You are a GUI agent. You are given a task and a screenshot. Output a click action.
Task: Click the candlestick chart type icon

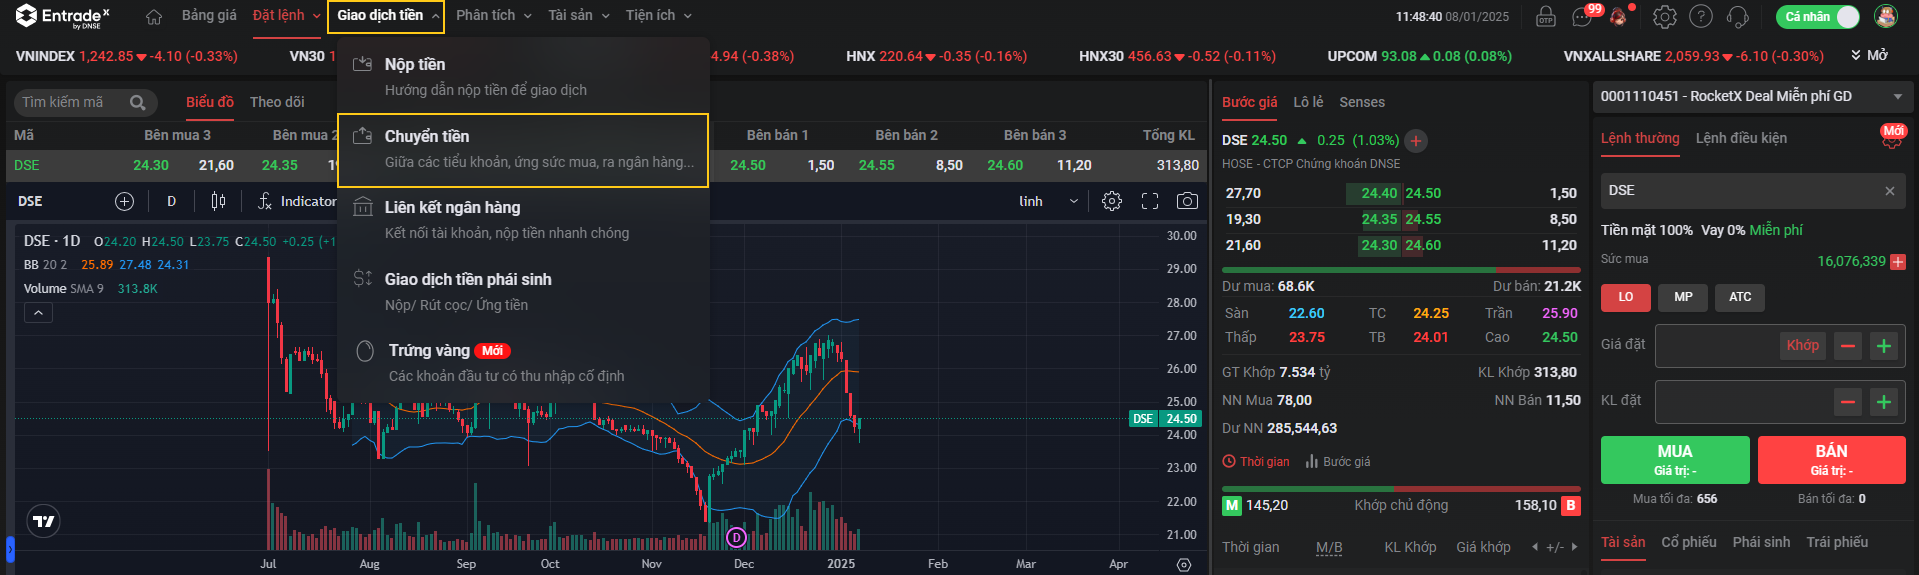(x=218, y=201)
